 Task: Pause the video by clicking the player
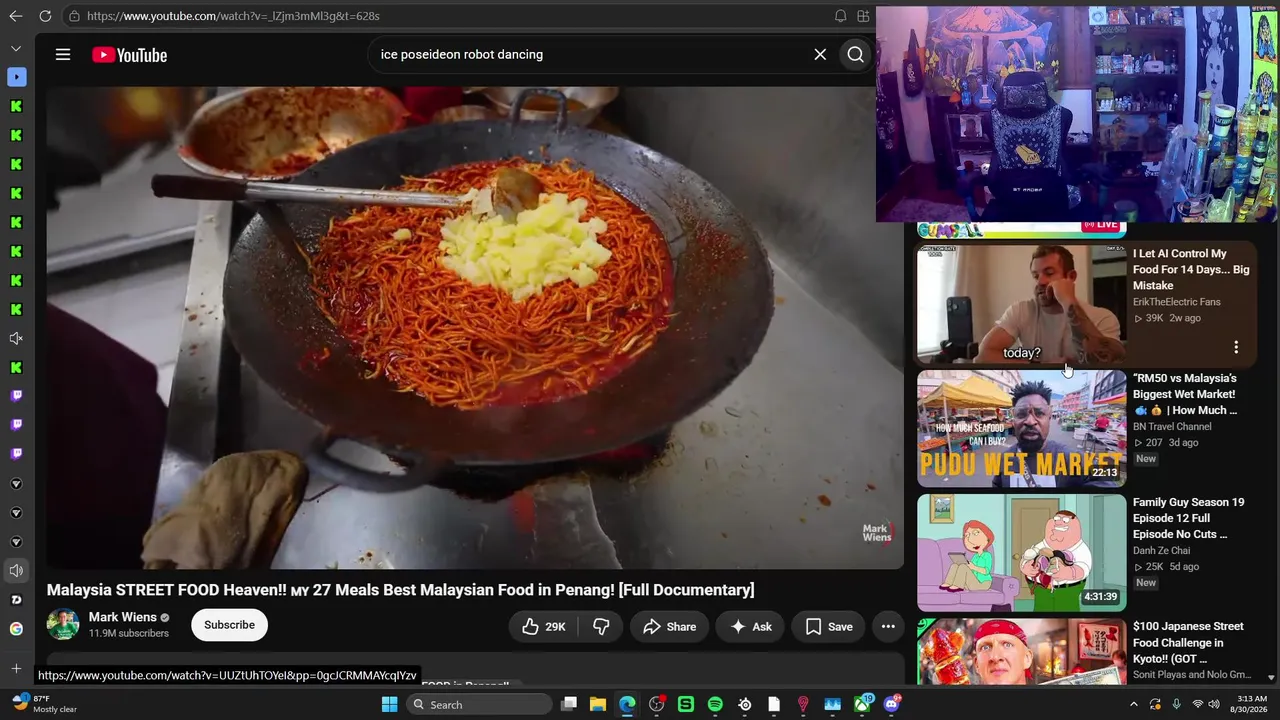point(475,328)
